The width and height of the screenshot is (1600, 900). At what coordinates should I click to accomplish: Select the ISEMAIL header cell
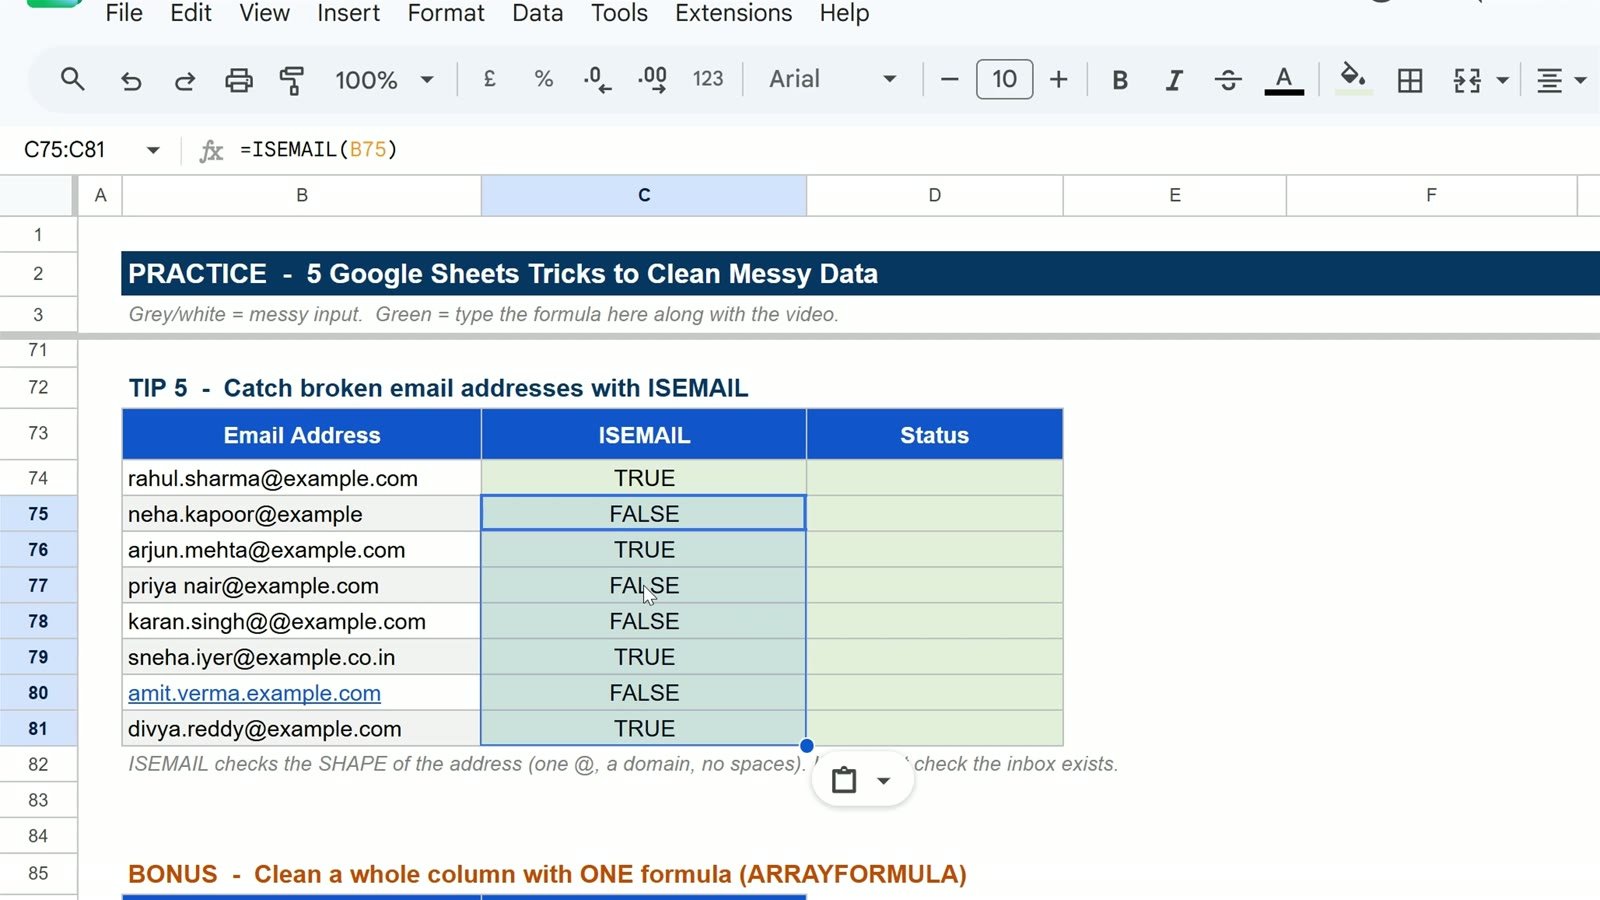pyautogui.click(x=644, y=435)
